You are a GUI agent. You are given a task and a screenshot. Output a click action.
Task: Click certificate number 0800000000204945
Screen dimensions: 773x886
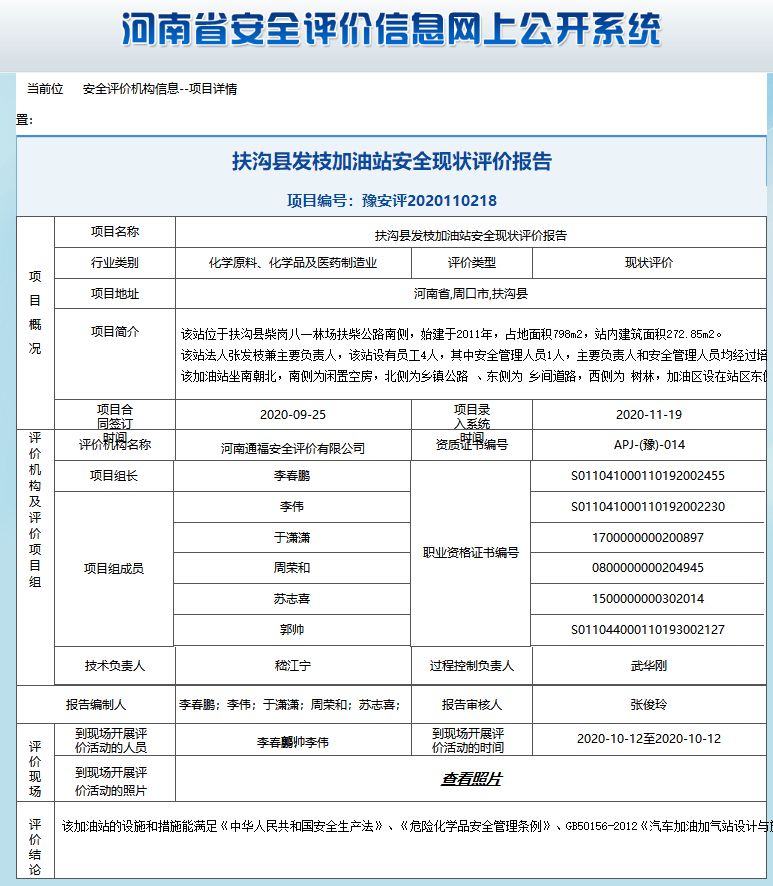[x=648, y=568]
